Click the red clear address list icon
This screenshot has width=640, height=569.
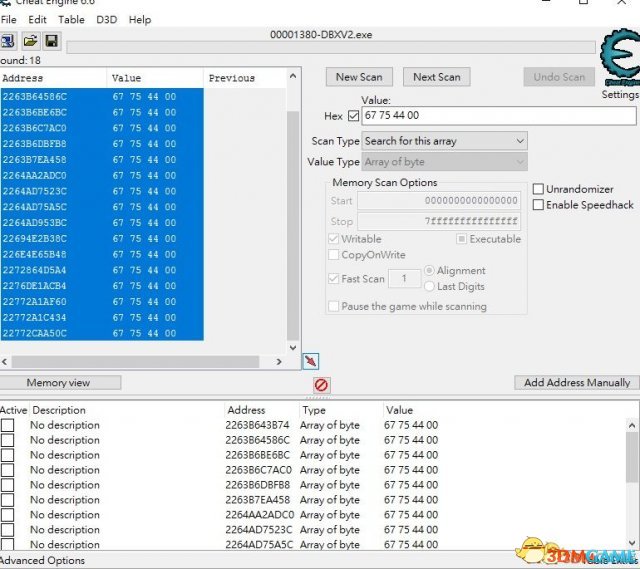pos(321,385)
